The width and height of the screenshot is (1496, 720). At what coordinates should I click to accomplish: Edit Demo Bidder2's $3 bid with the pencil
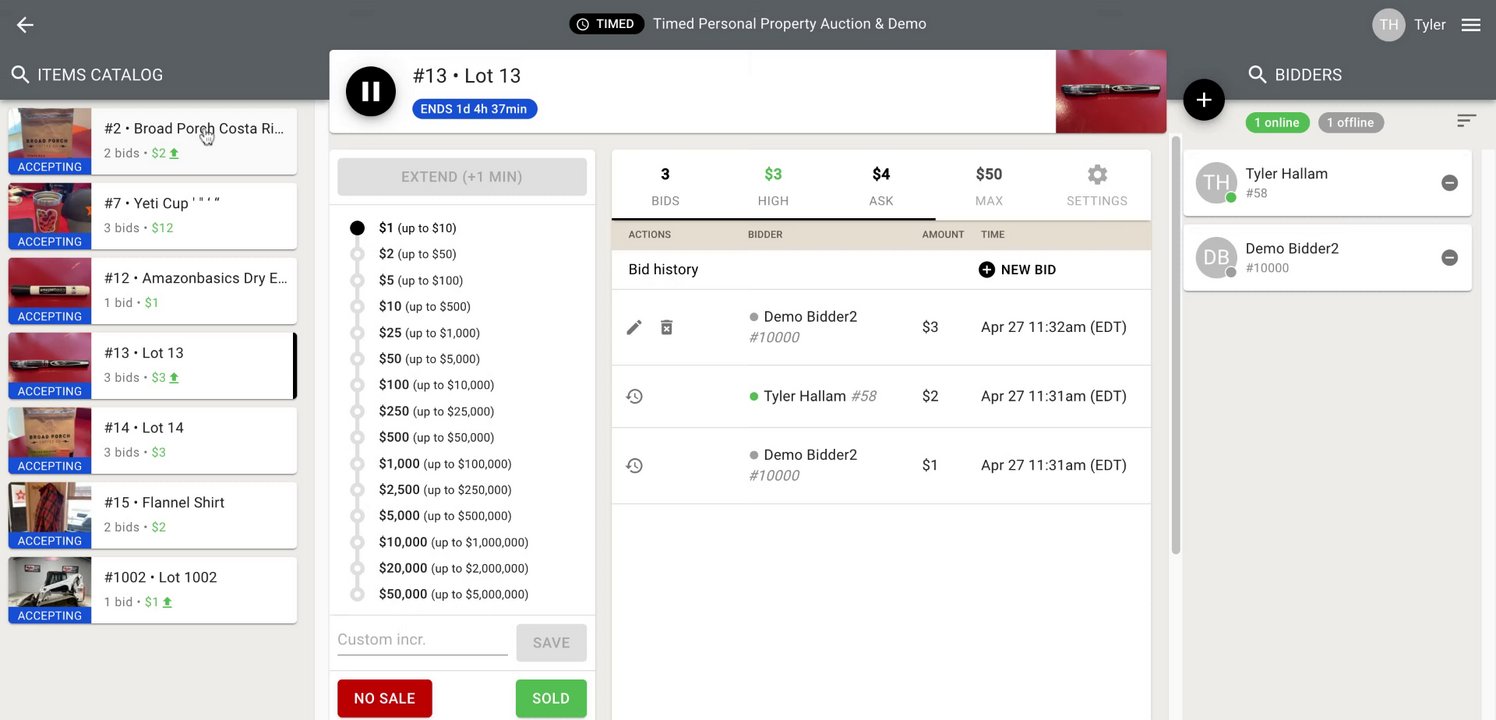coord(634,327)
